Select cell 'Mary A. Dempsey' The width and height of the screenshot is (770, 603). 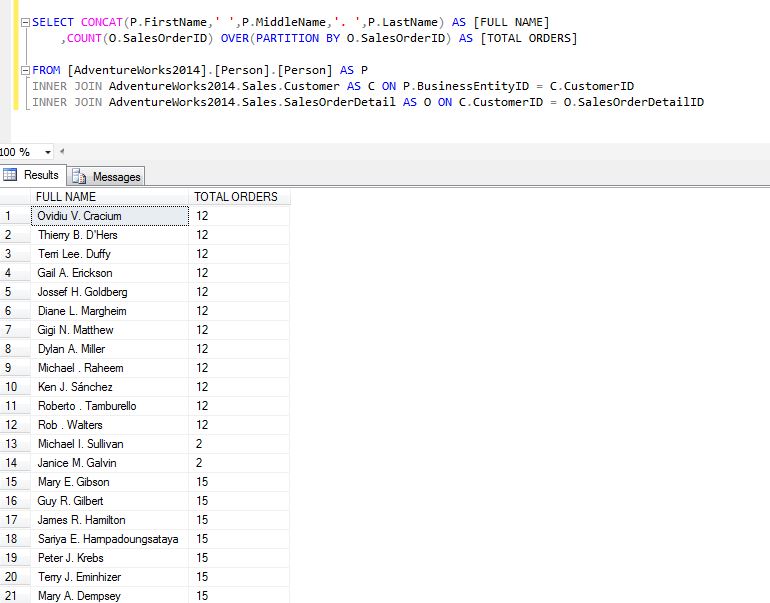point(110,596)
